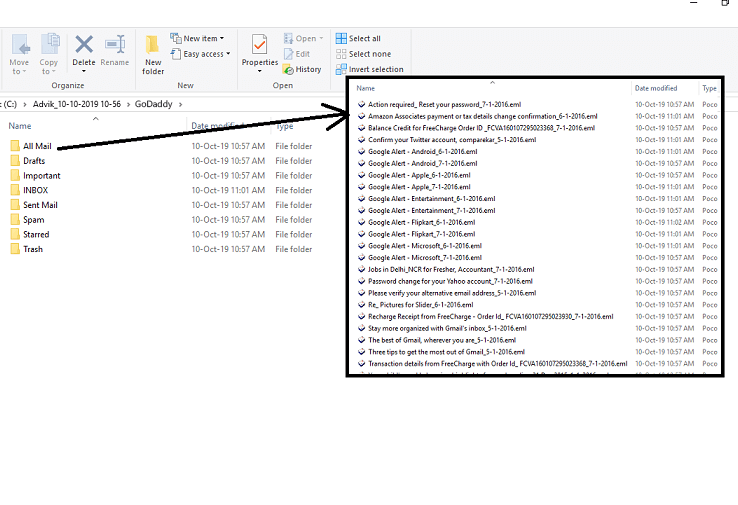The image size is (738, 505).
Task: Expand breadcrumb chevron after Advik_10-10-2019 10-56
Action: (x=128, y=104)
